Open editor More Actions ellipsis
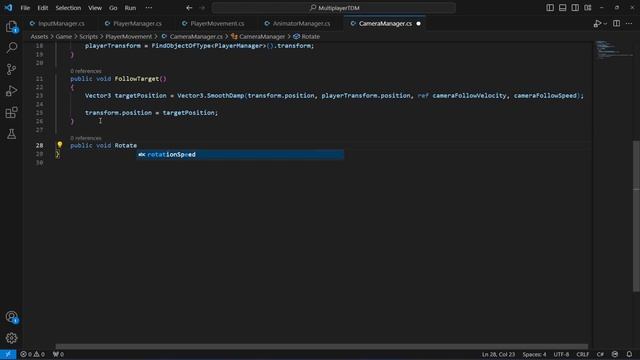The height and width of the screenshot is (360, 640). tap(629, 24)
